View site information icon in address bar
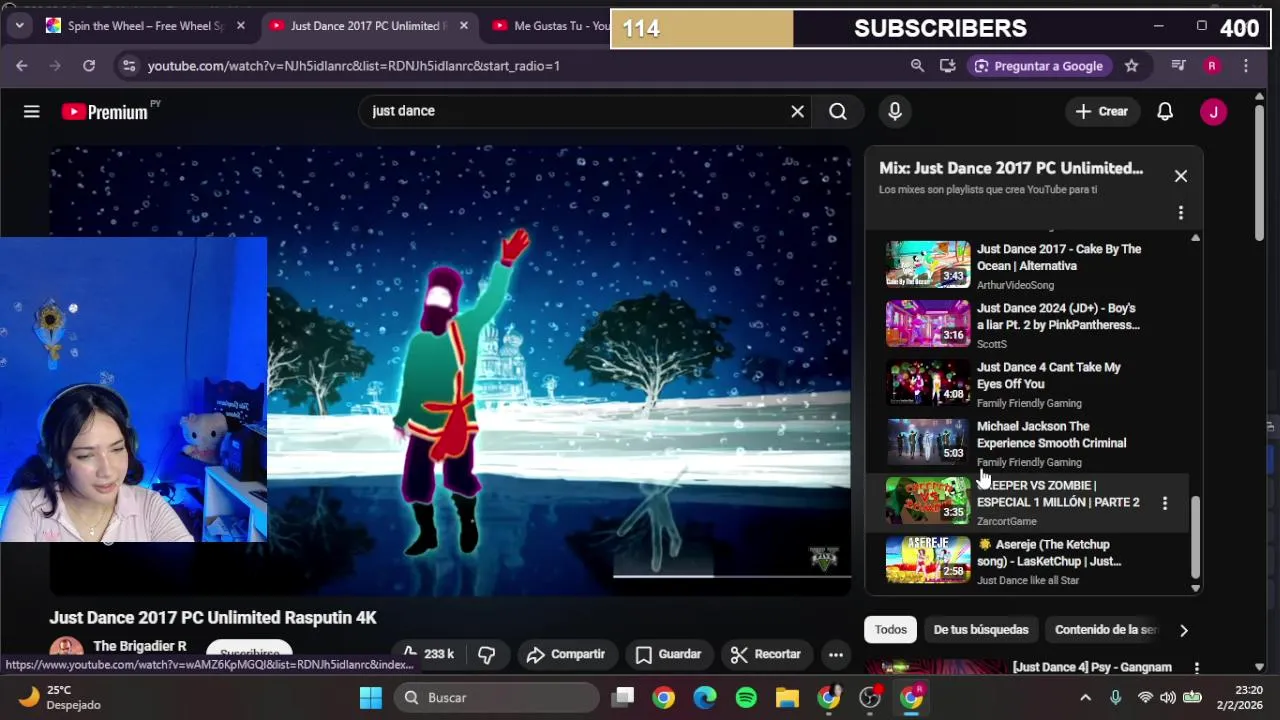The height and width of the screenshot is (720, 1280). (x=128, y=66)
